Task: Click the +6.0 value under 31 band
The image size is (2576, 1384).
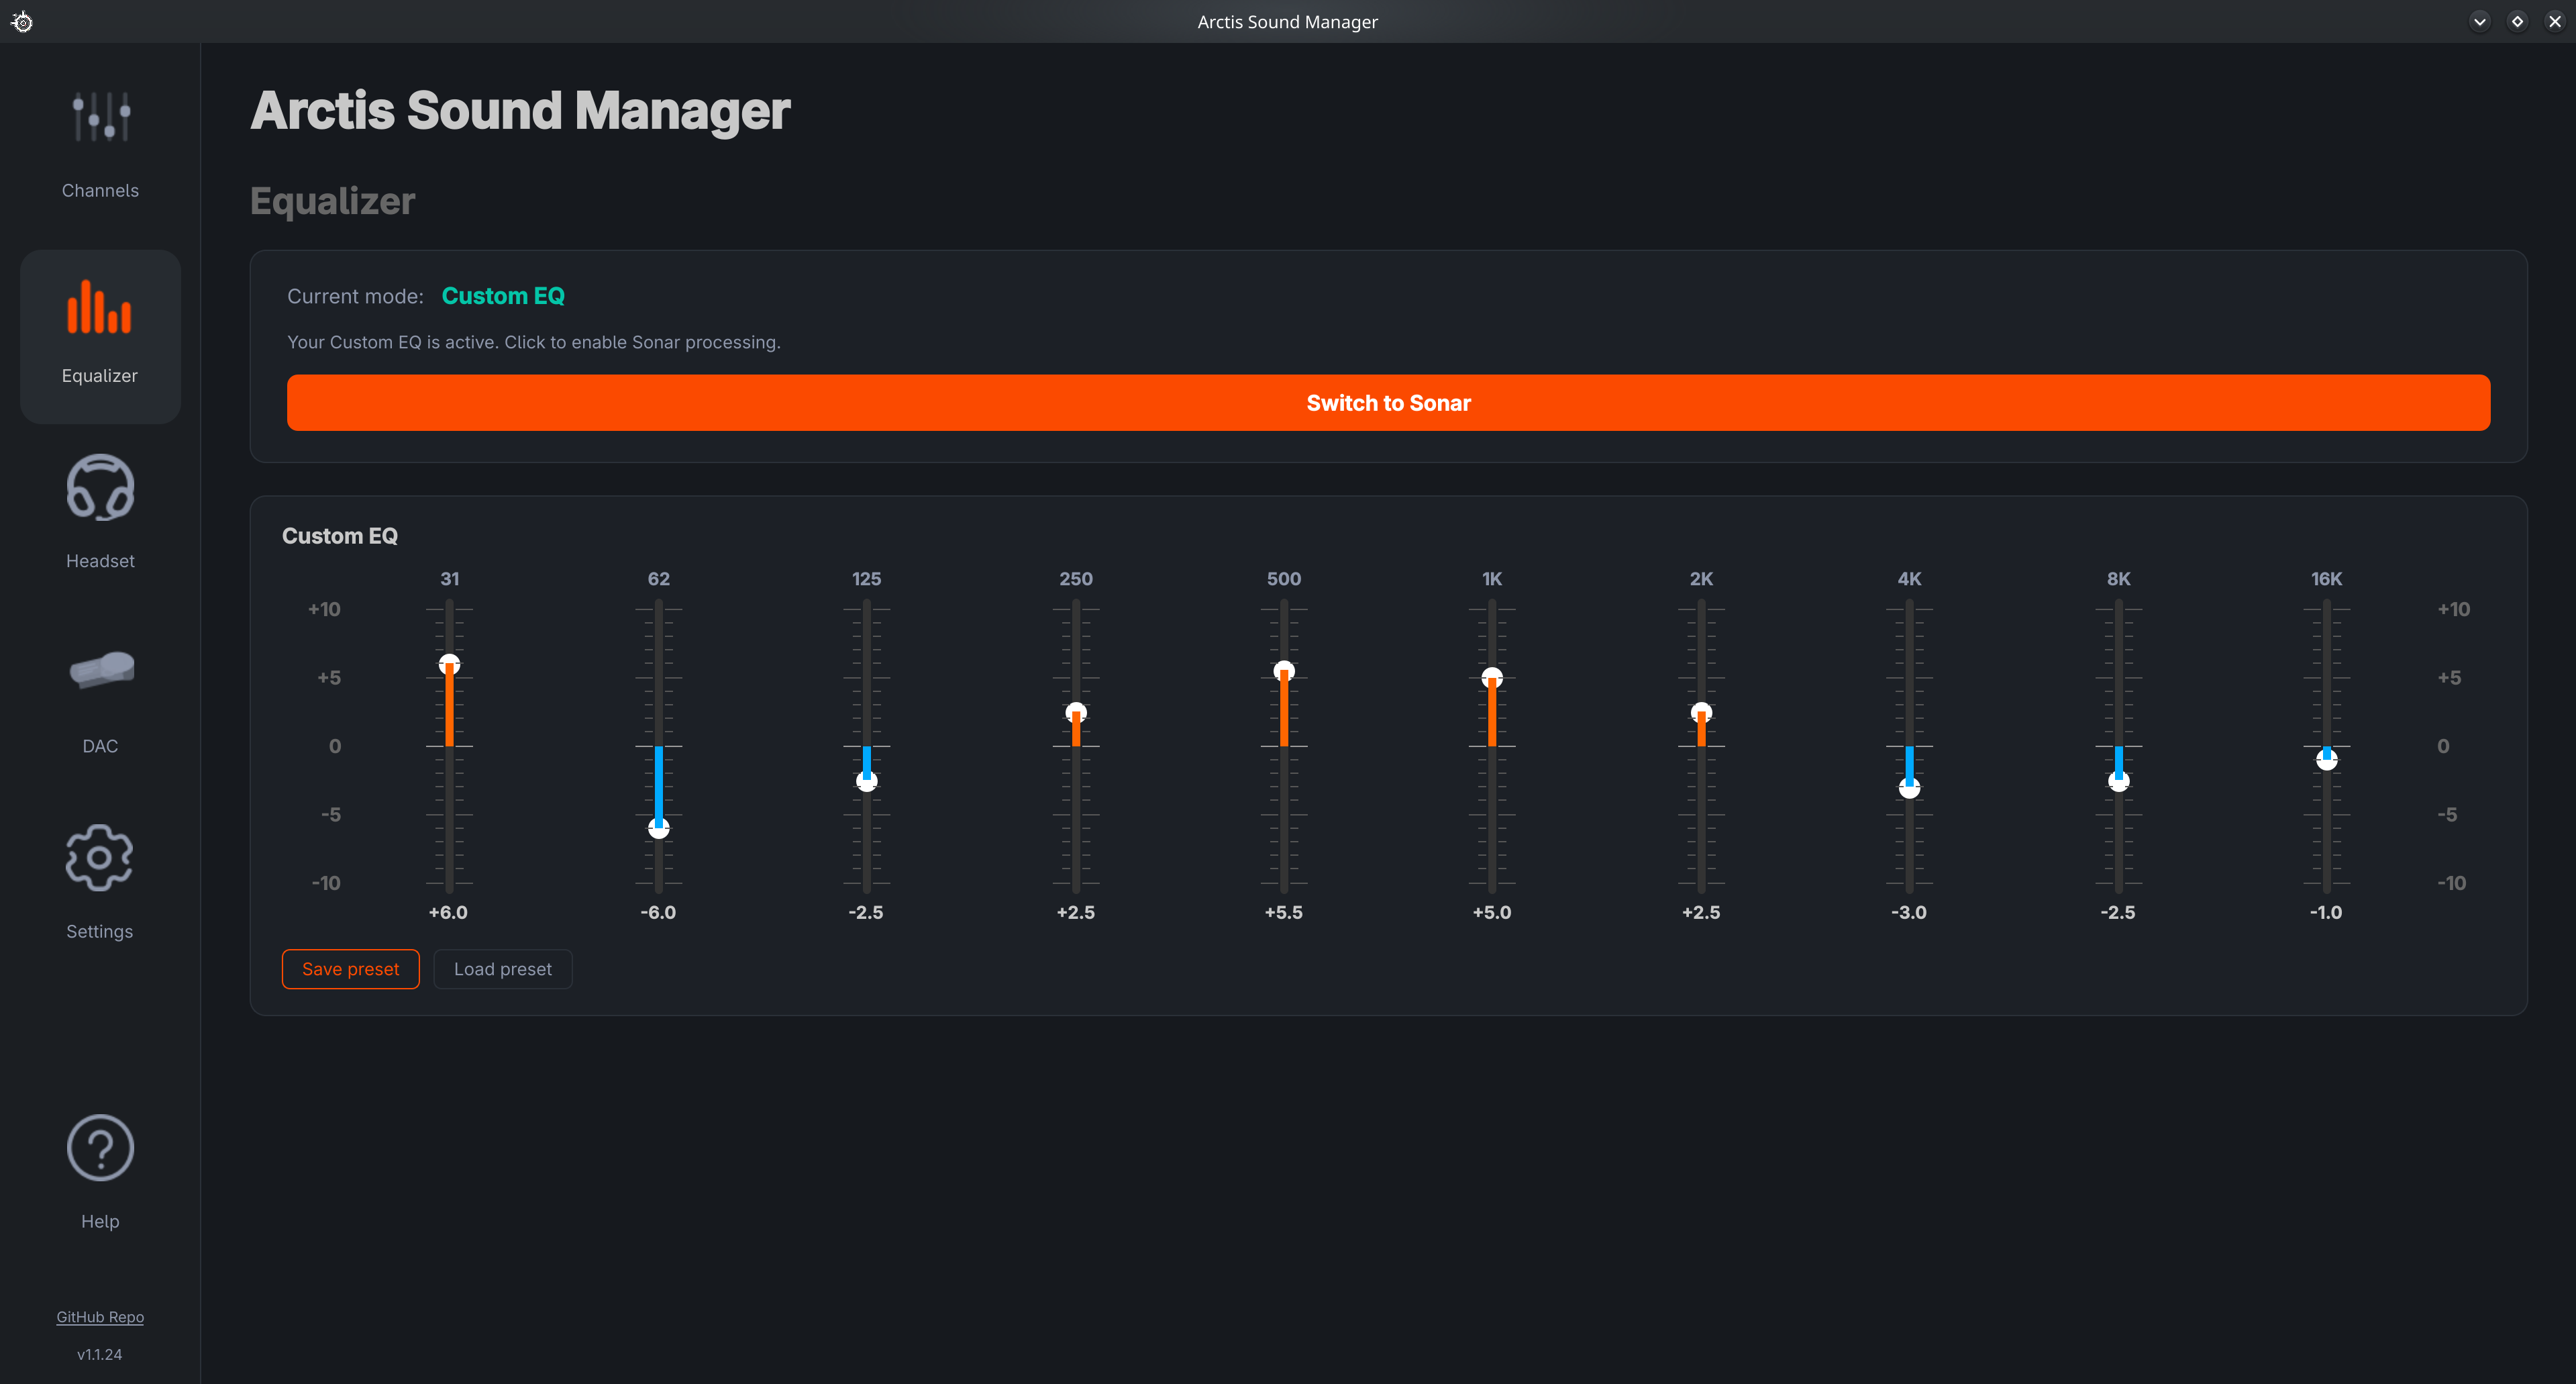Action: coord(448,912)
